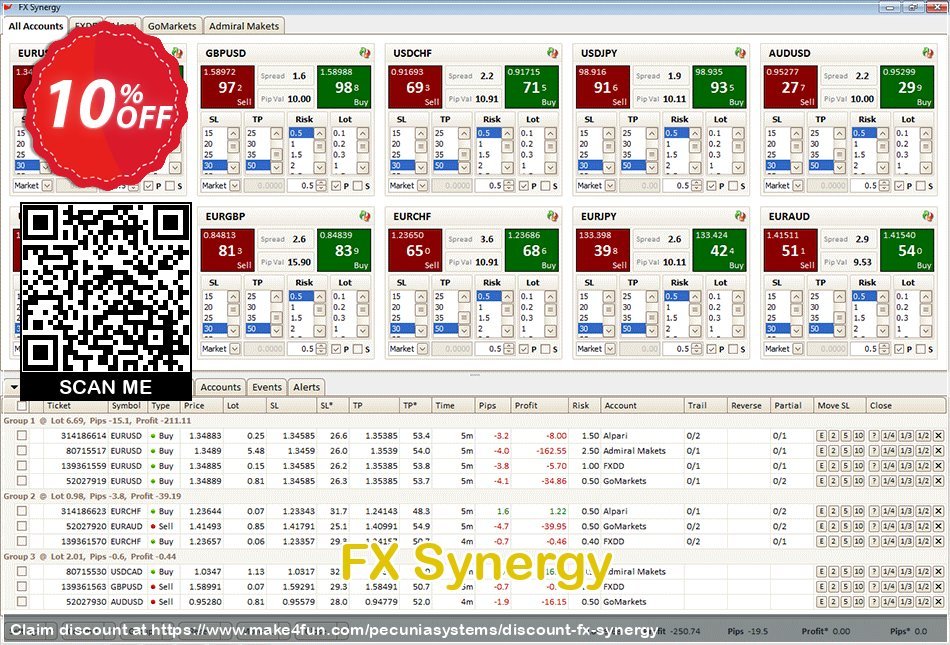The image size is (950, 645).
Task: Switch to the GoMarkets tab
Action: click(x=172, y=26)
